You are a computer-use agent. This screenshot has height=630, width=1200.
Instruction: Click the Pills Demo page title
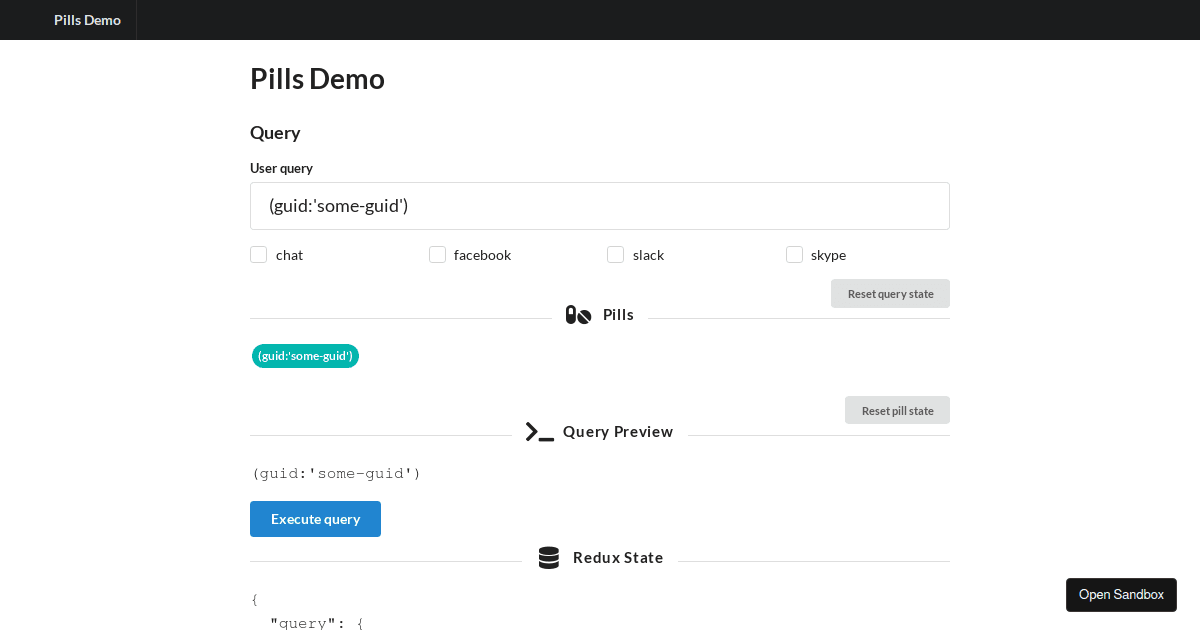[317, 78]
